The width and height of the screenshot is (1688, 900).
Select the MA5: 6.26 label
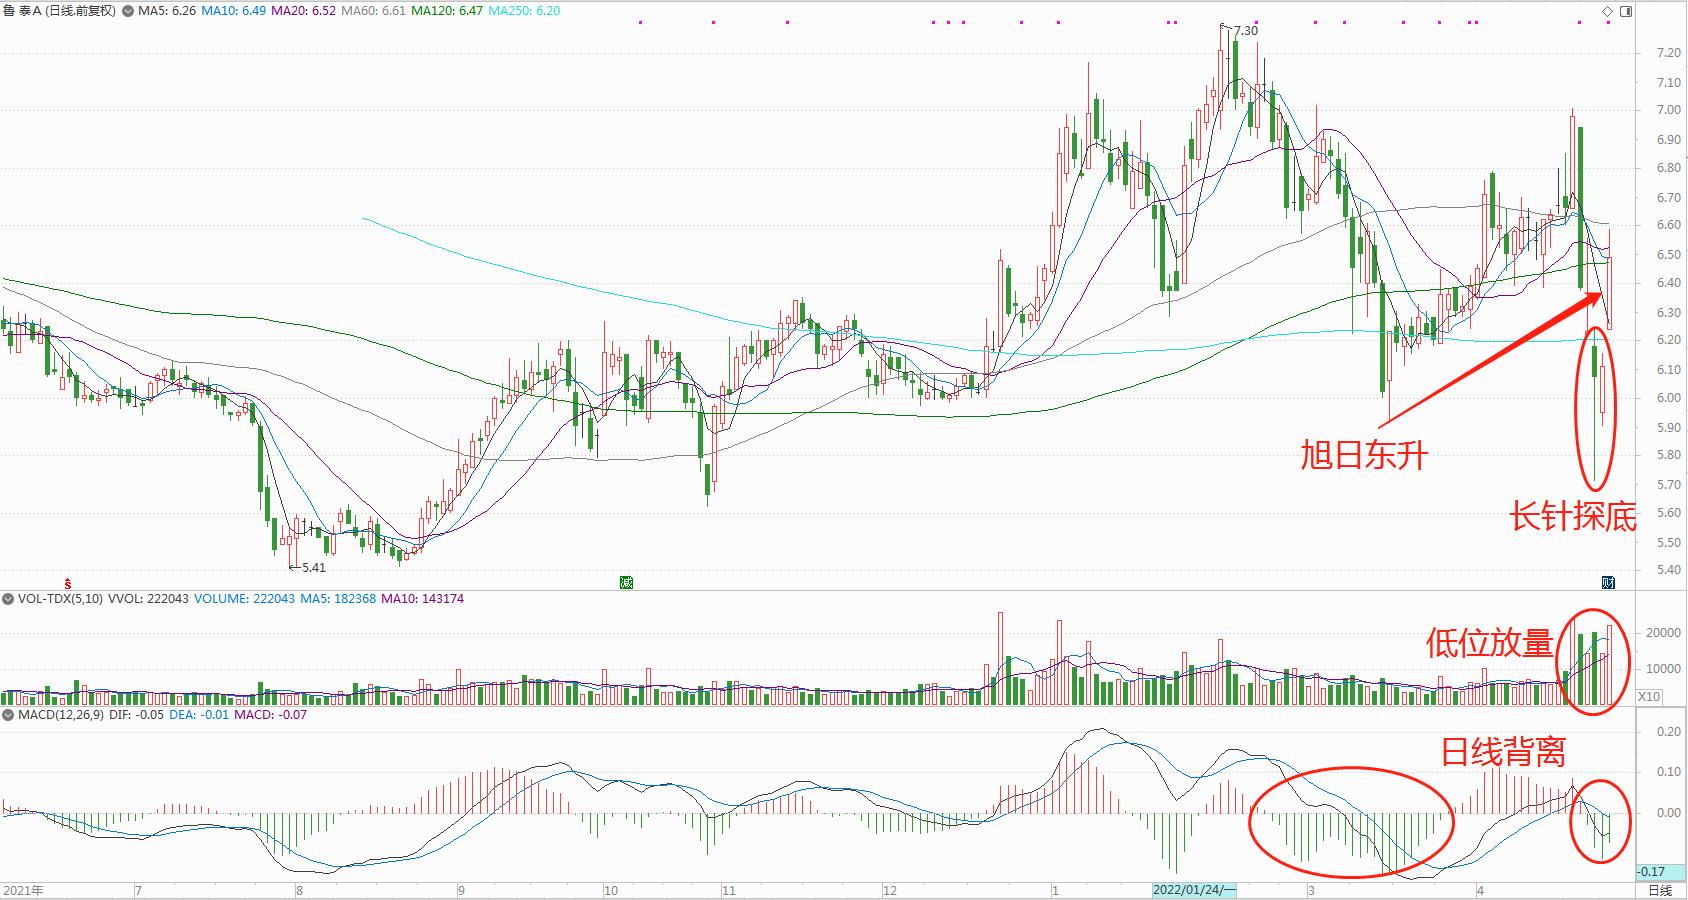pos(166,11)
